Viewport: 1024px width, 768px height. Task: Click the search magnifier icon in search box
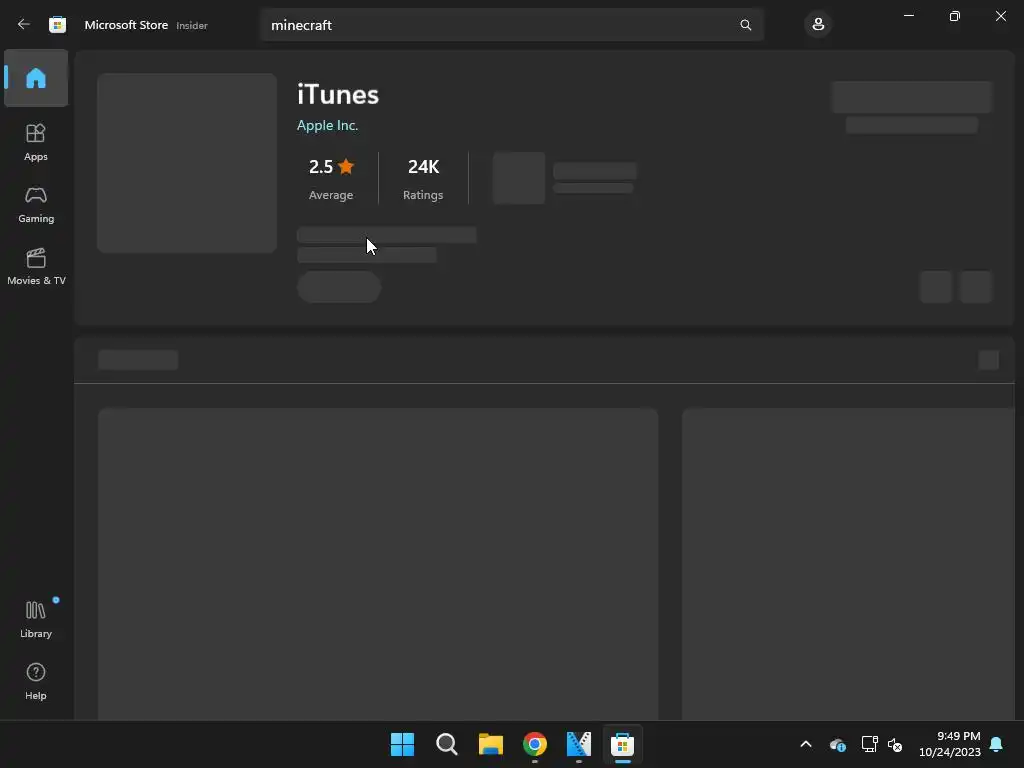click(745, 25)
